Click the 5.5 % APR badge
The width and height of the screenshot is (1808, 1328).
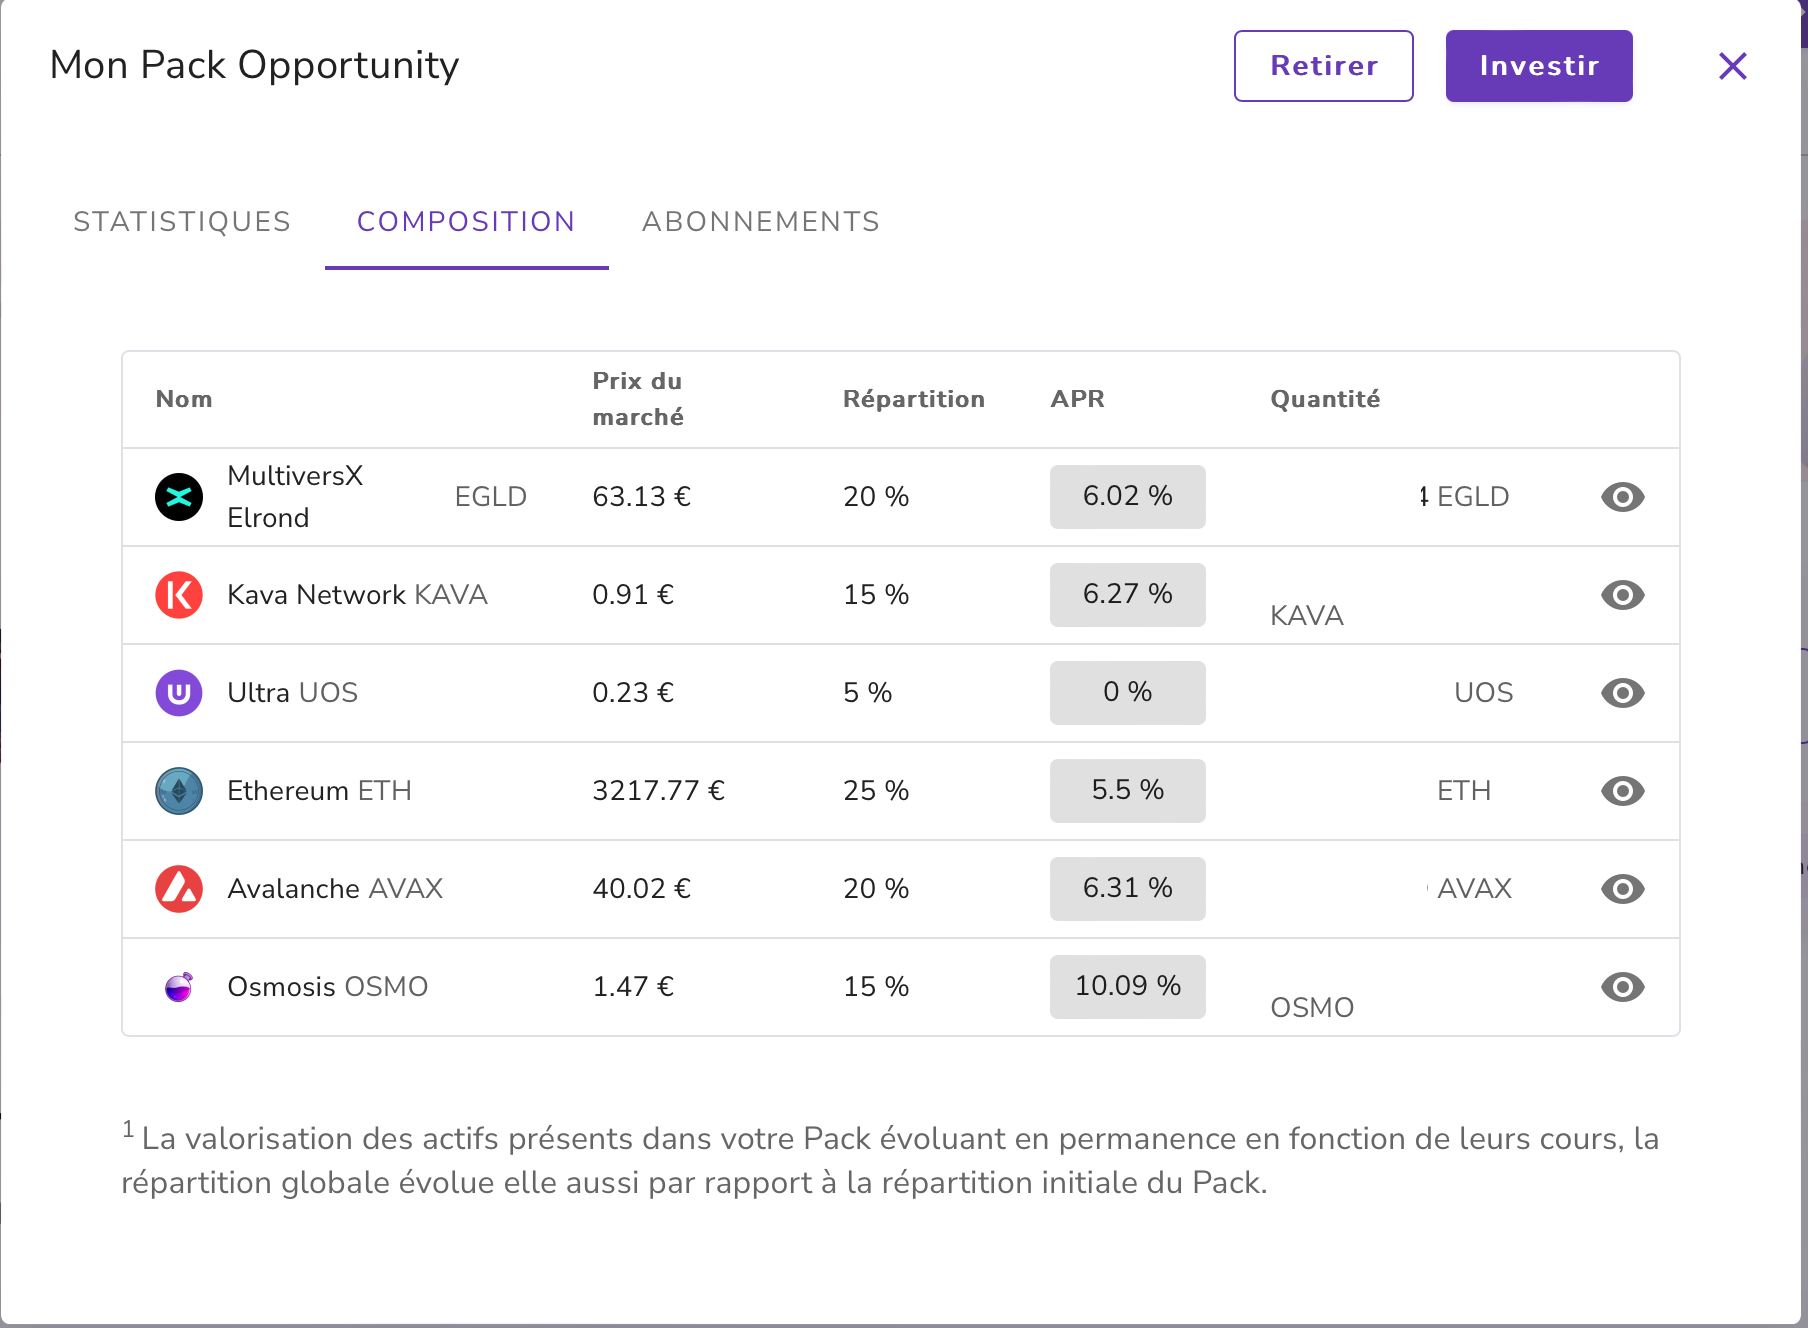tap(1127, 791)
